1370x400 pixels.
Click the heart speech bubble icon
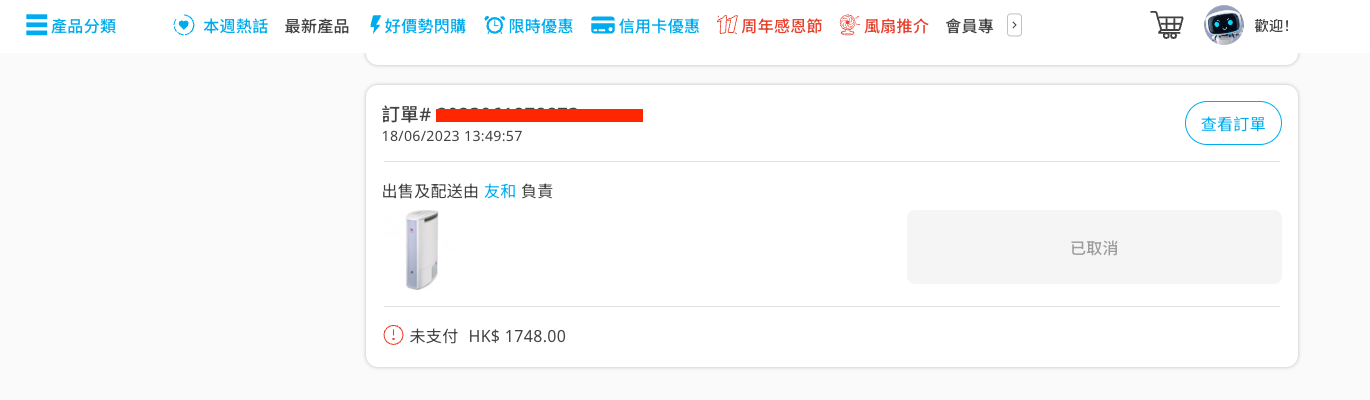(184, 26)
